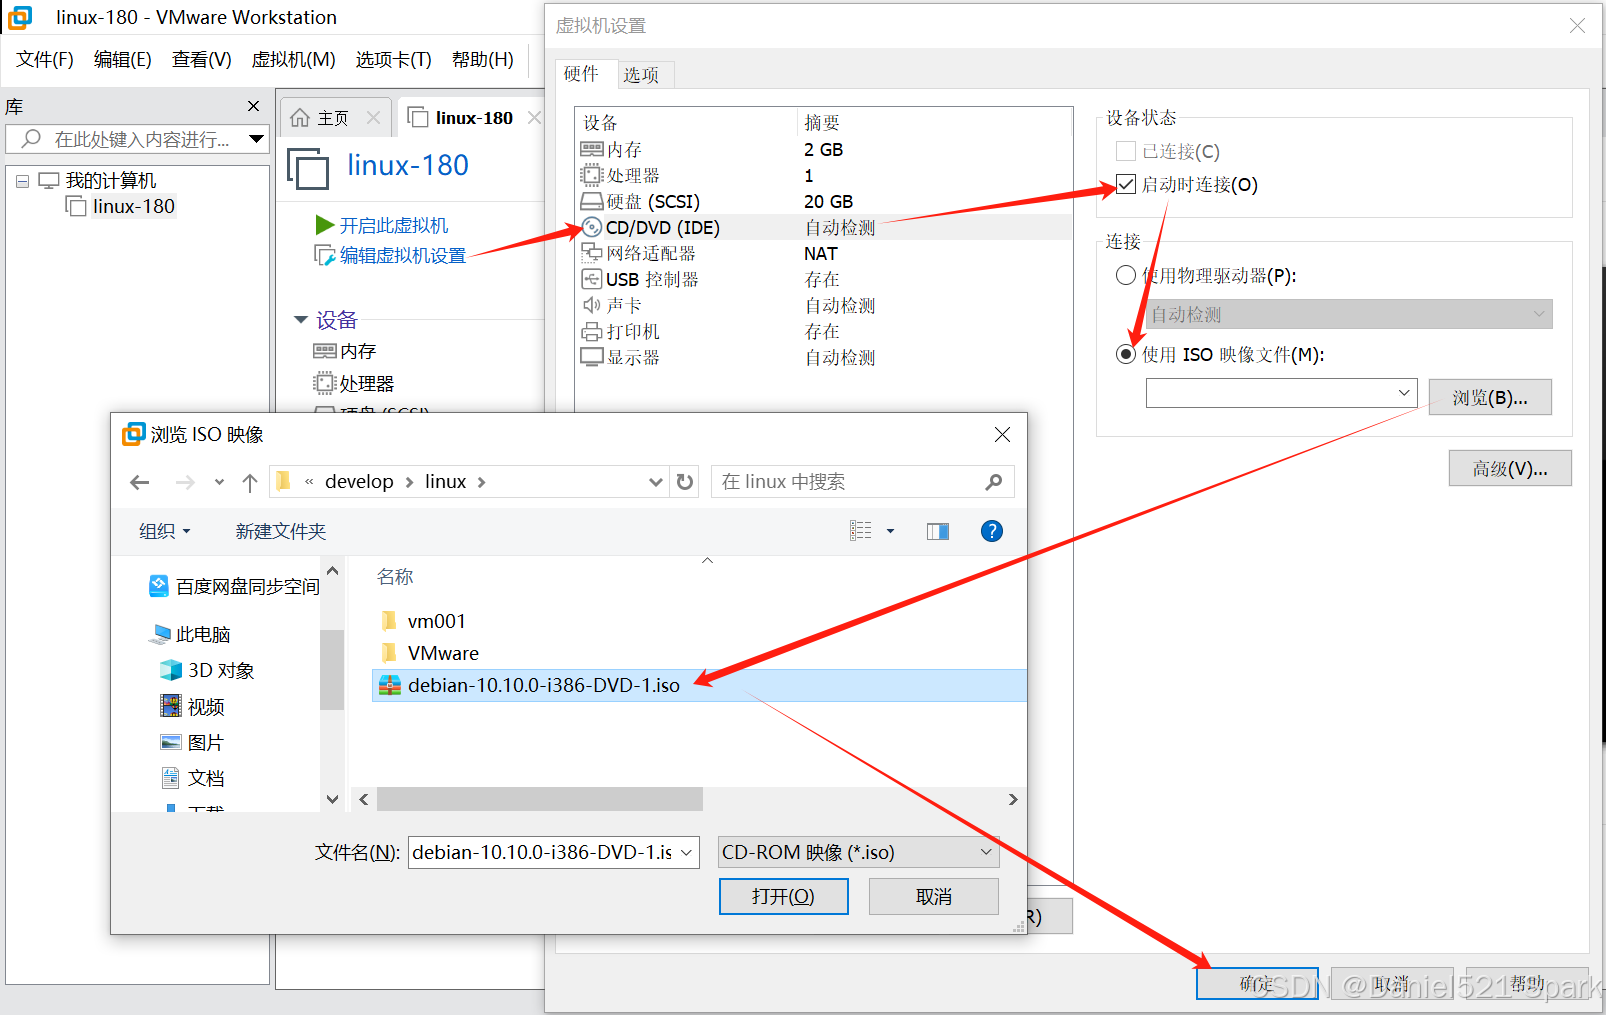
Task: Click the 开启此虚拟机 link
Action: [394, 225]
